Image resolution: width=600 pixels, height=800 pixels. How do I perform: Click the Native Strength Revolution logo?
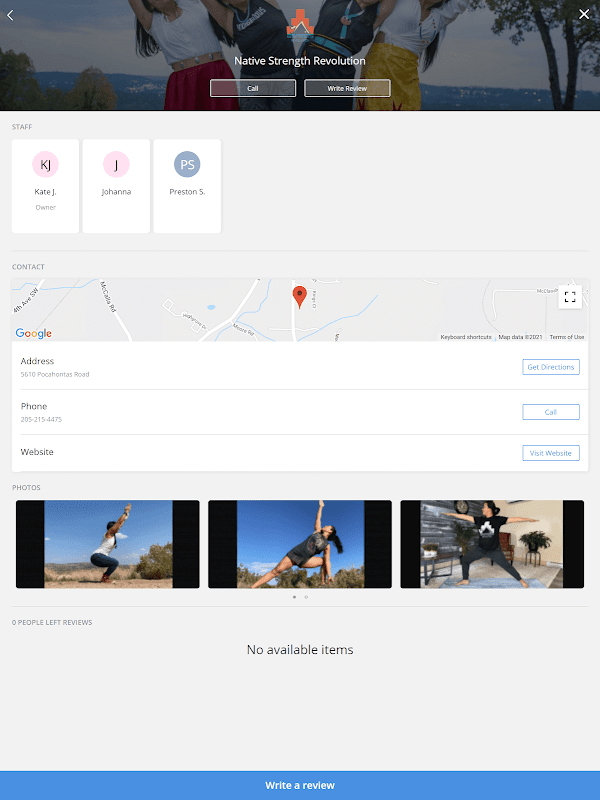[299, 26]
